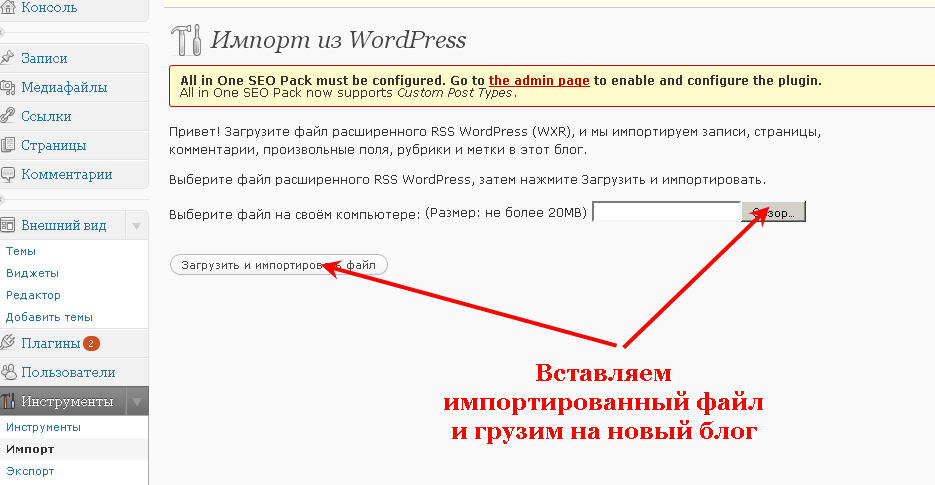Click the Медиафайлы media icon
The image size is (935, 485).
[7, 88]
